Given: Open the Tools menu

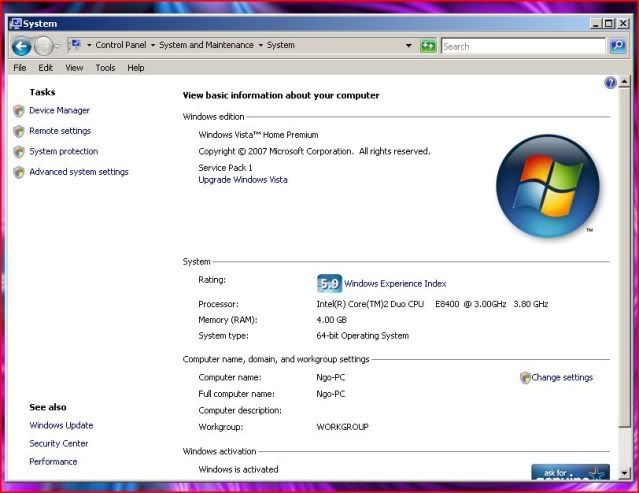Looking at the screenshot, I should click(105, 68).
